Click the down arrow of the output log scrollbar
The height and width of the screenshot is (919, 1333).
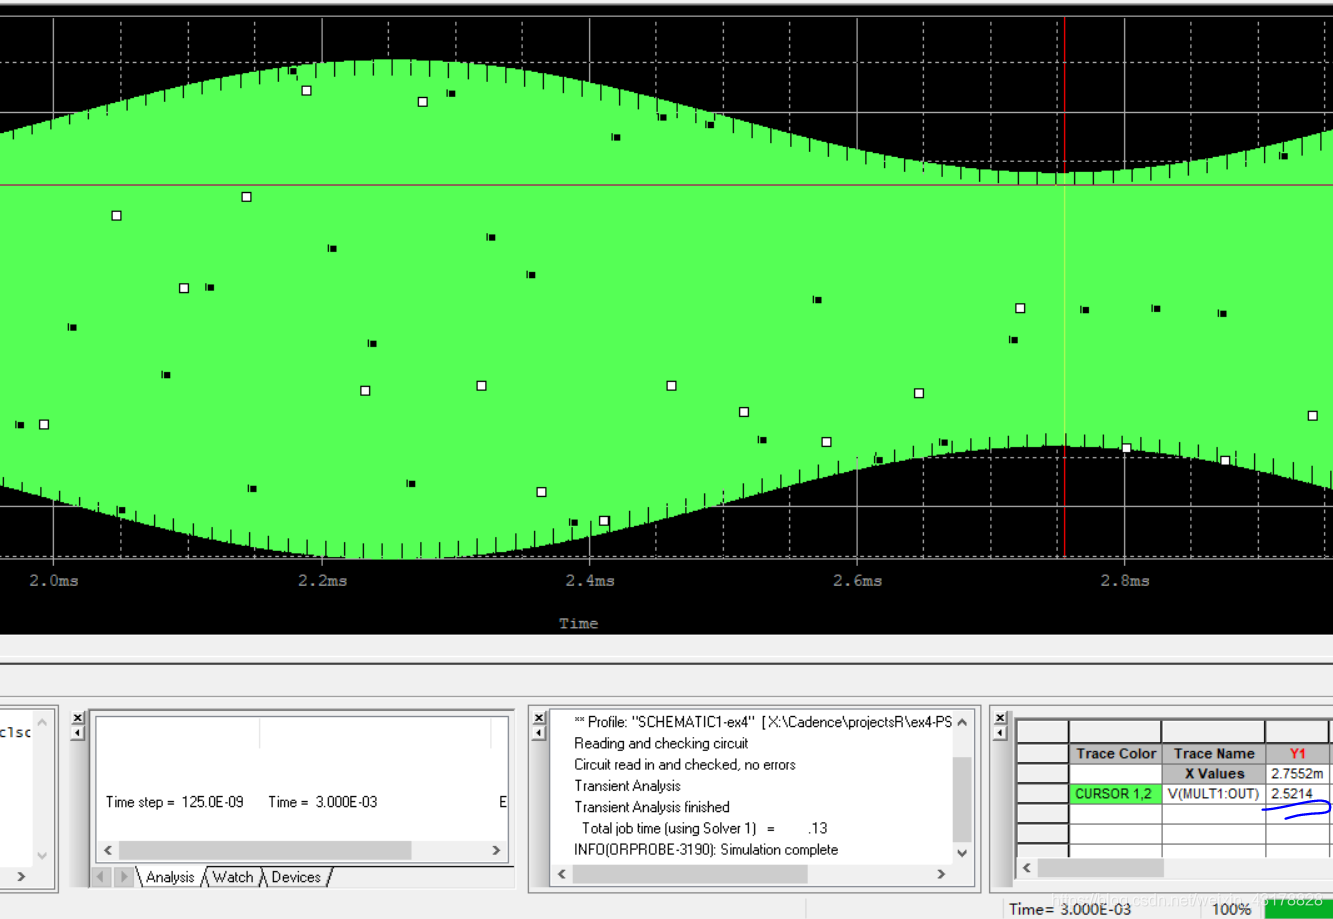962,852
